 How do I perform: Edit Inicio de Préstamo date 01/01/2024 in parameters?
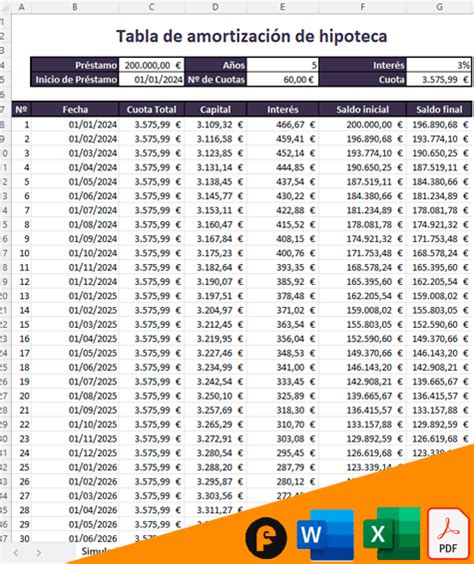click(x=151, y=79)
